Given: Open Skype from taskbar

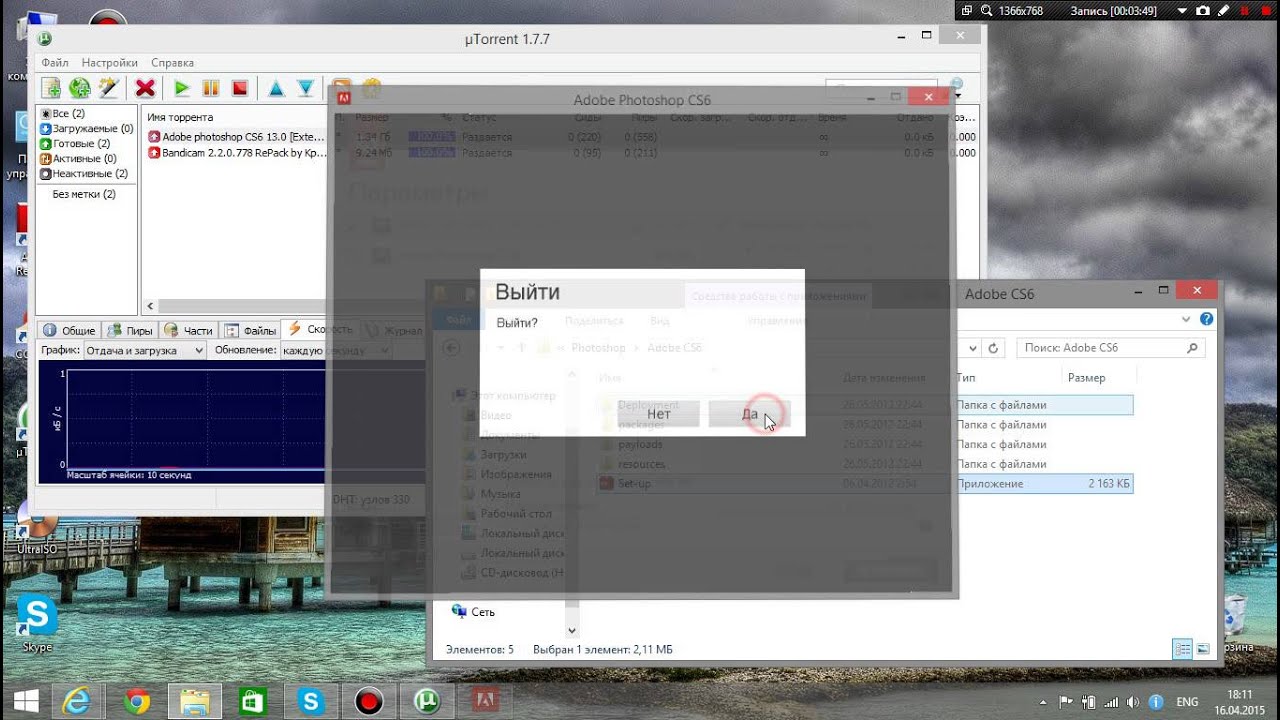Looking at the screenshot, I should [x=311, y=701].
